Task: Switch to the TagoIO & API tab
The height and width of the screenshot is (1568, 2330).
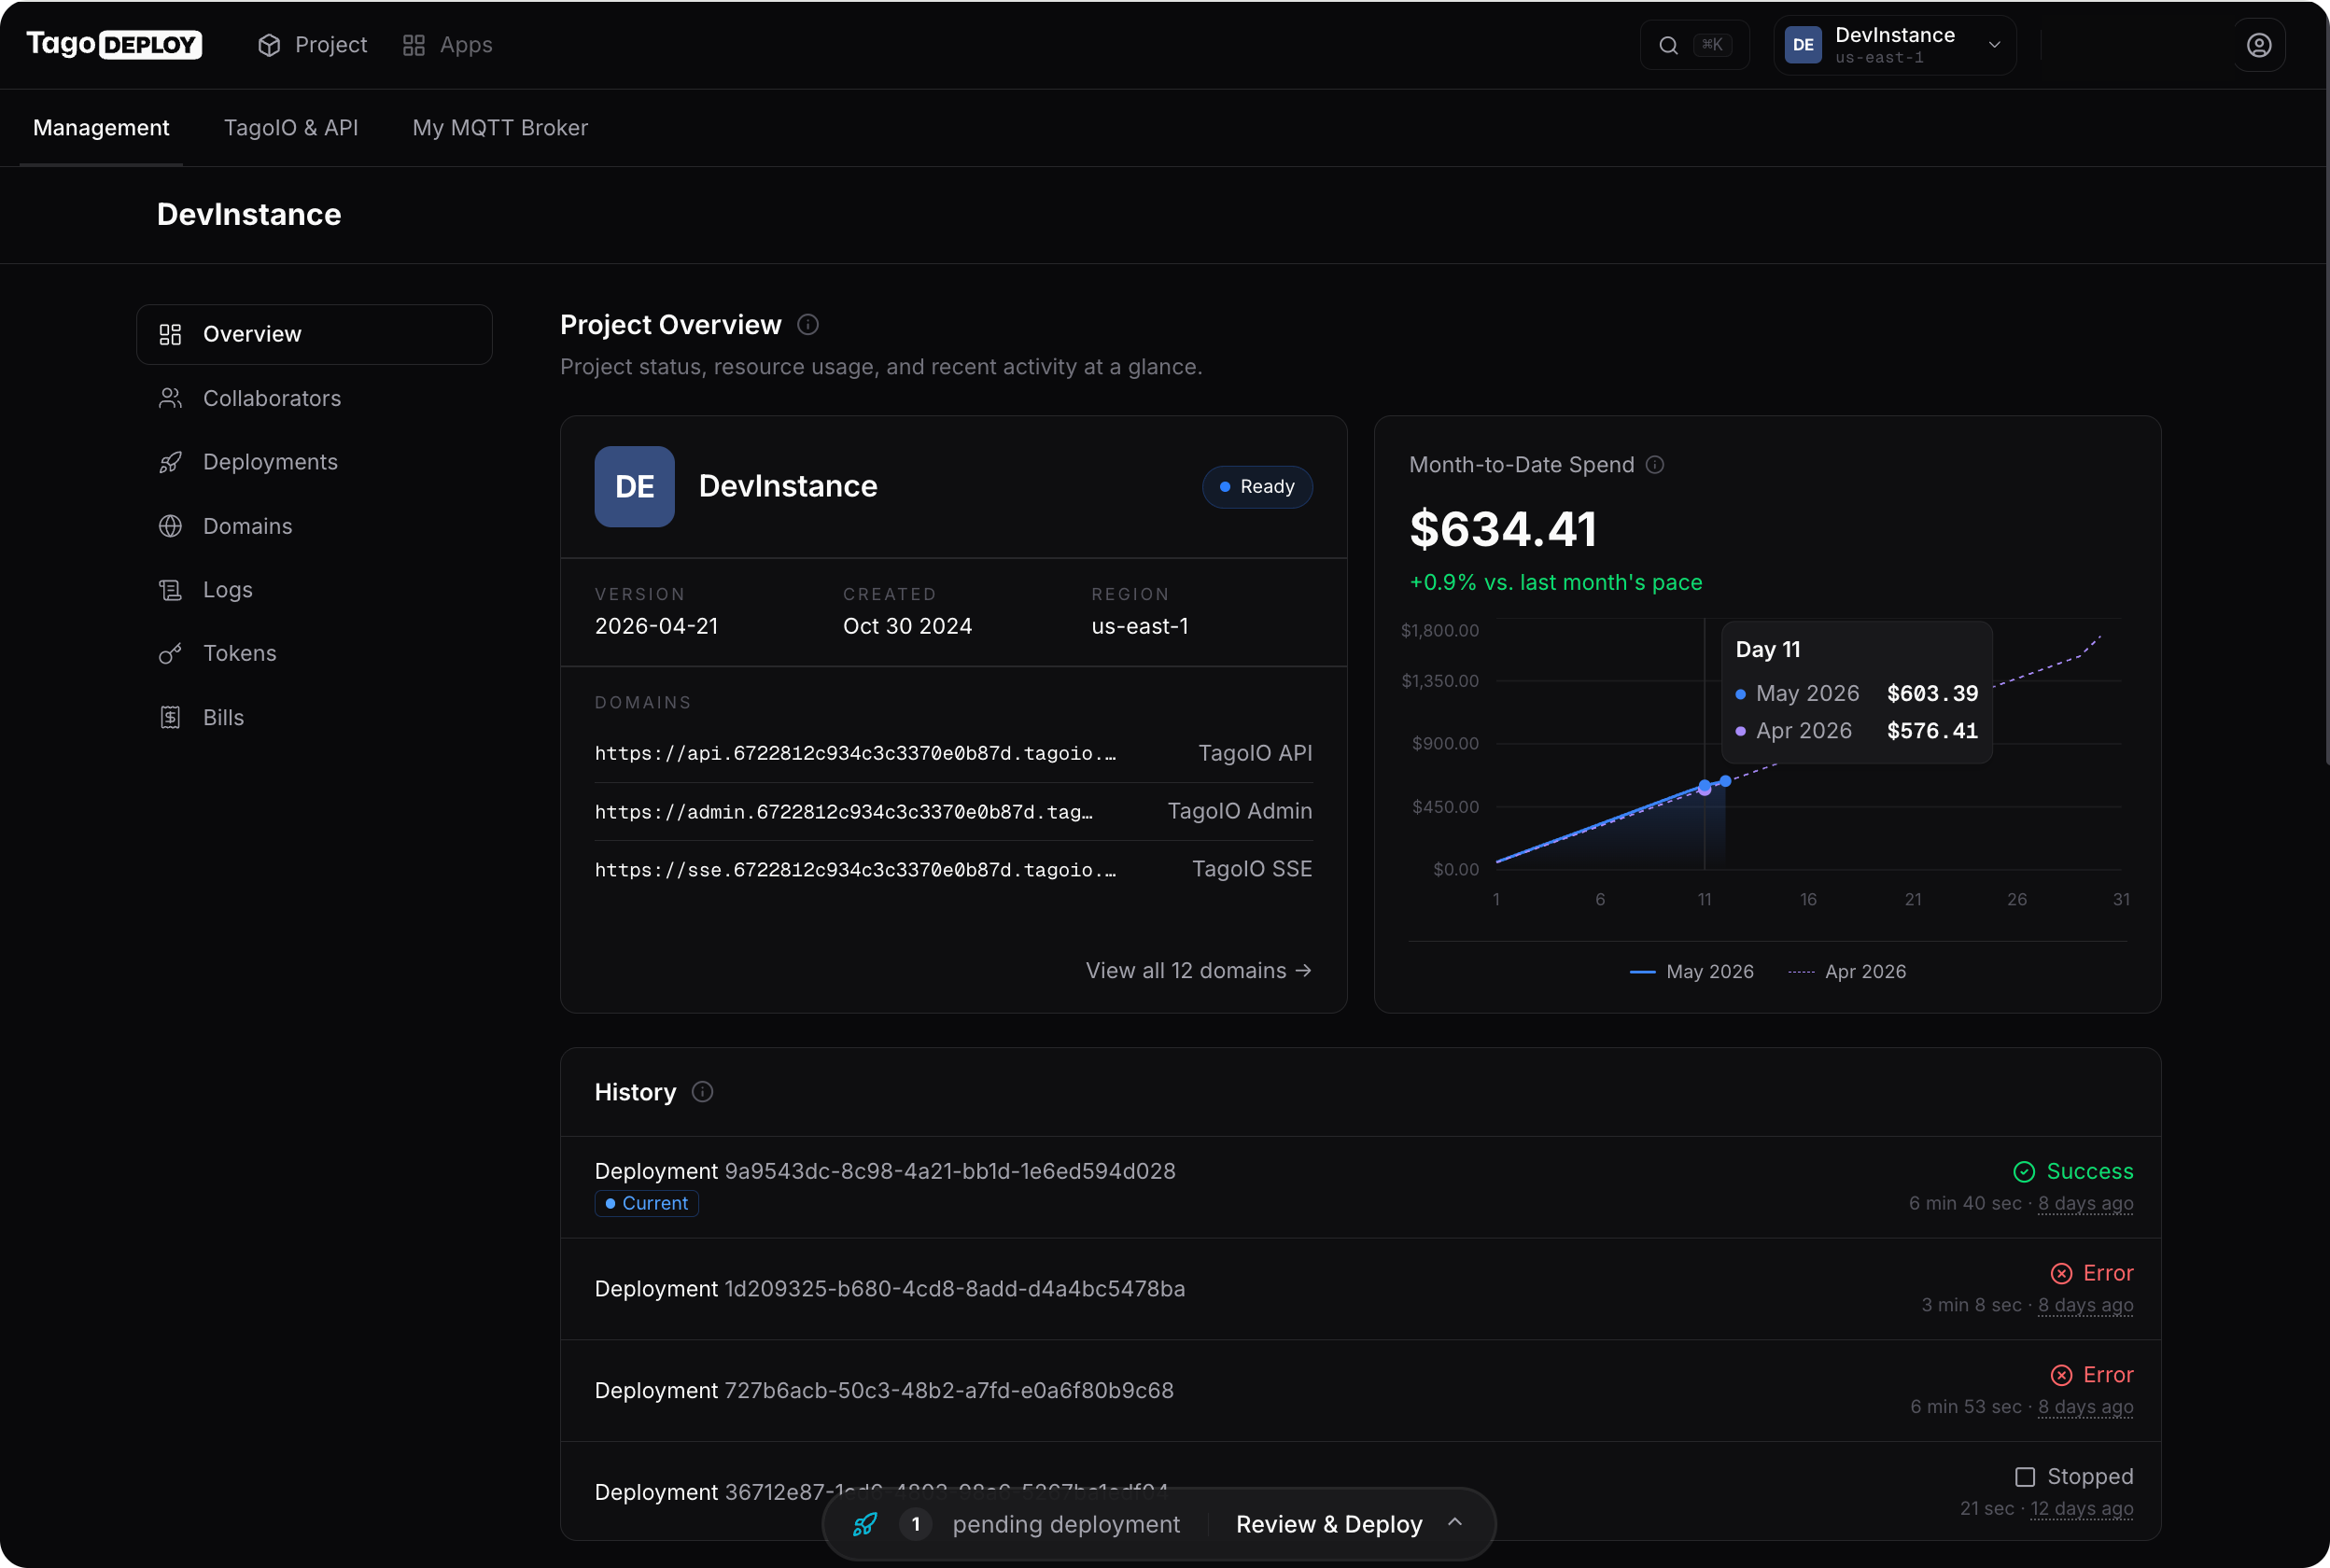Action: [x=291, y=128]
